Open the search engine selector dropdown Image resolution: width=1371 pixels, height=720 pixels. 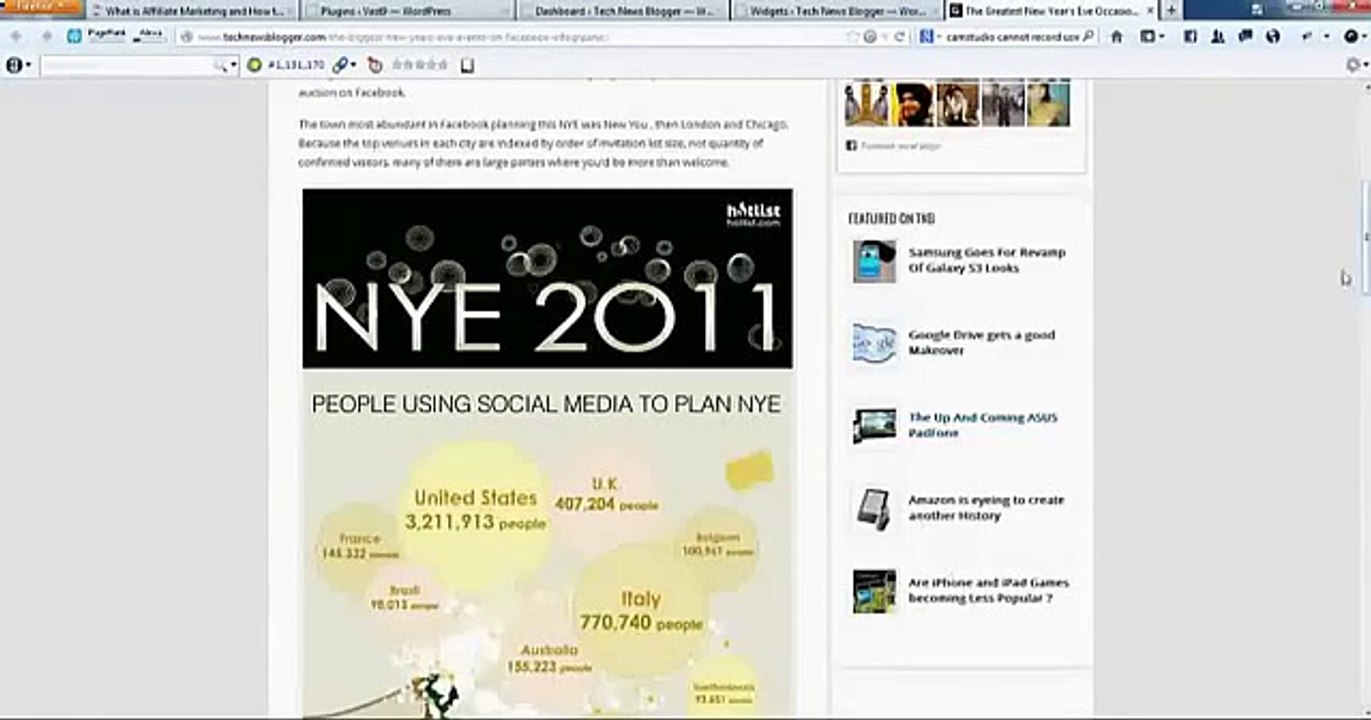(930, 37)
